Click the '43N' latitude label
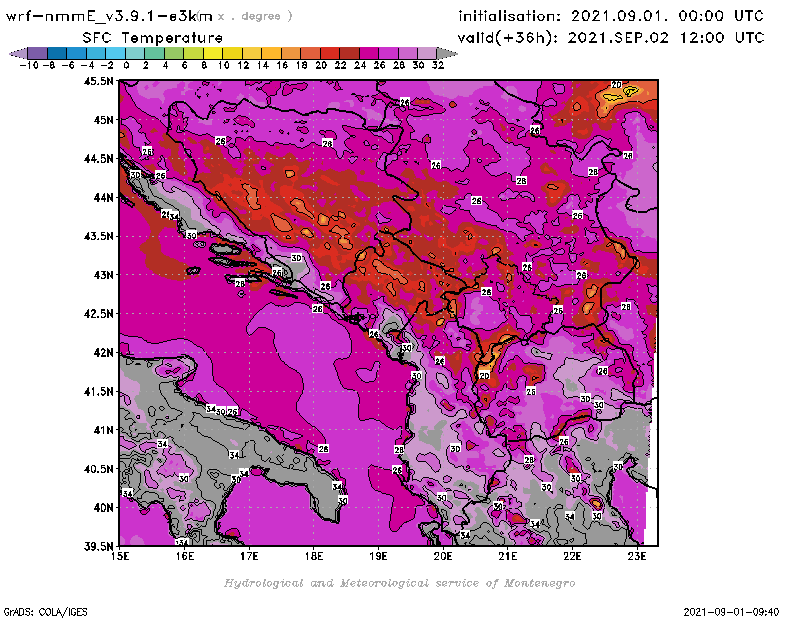The image size is (800, 618). pyautogui.click(x=103, y=275)
